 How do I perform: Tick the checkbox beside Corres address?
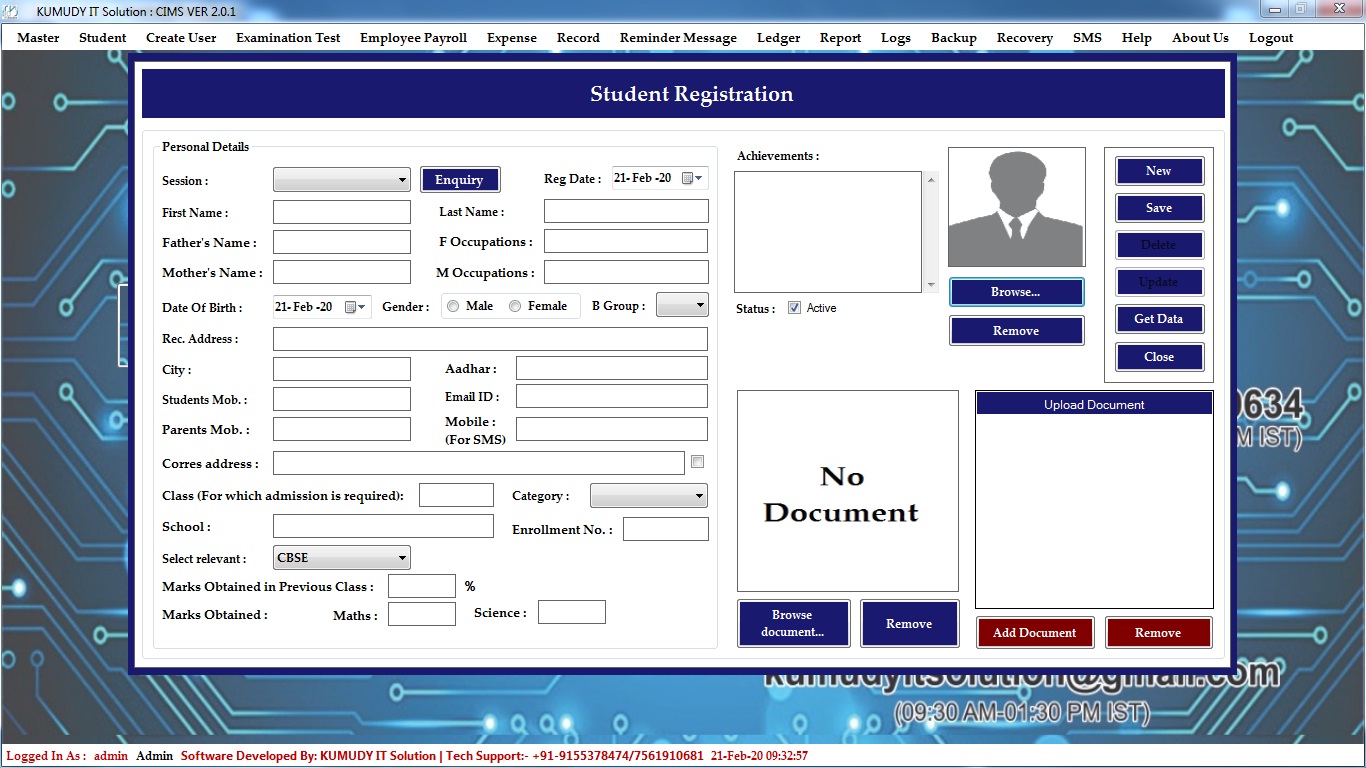point(698,462)
